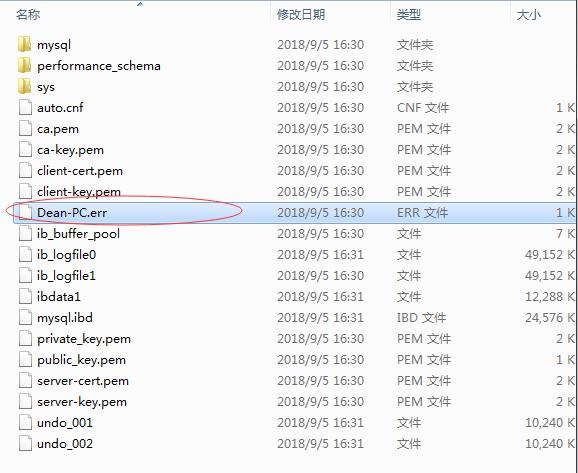Select the mysql.ibd file icon
This screenshot has width=578, height=473.
25,318
